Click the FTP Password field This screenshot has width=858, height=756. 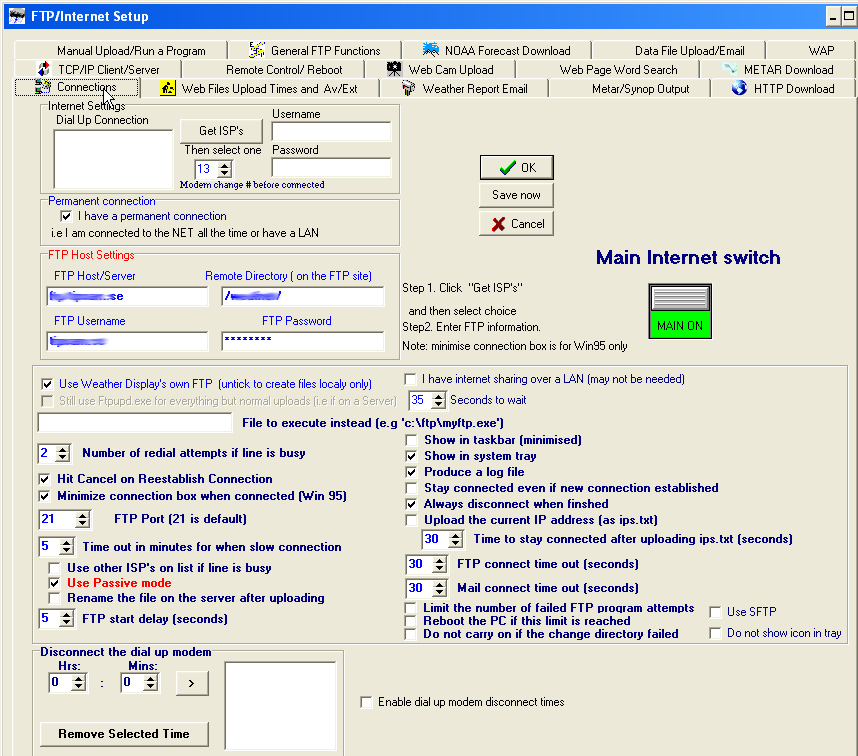pos(303,341)
